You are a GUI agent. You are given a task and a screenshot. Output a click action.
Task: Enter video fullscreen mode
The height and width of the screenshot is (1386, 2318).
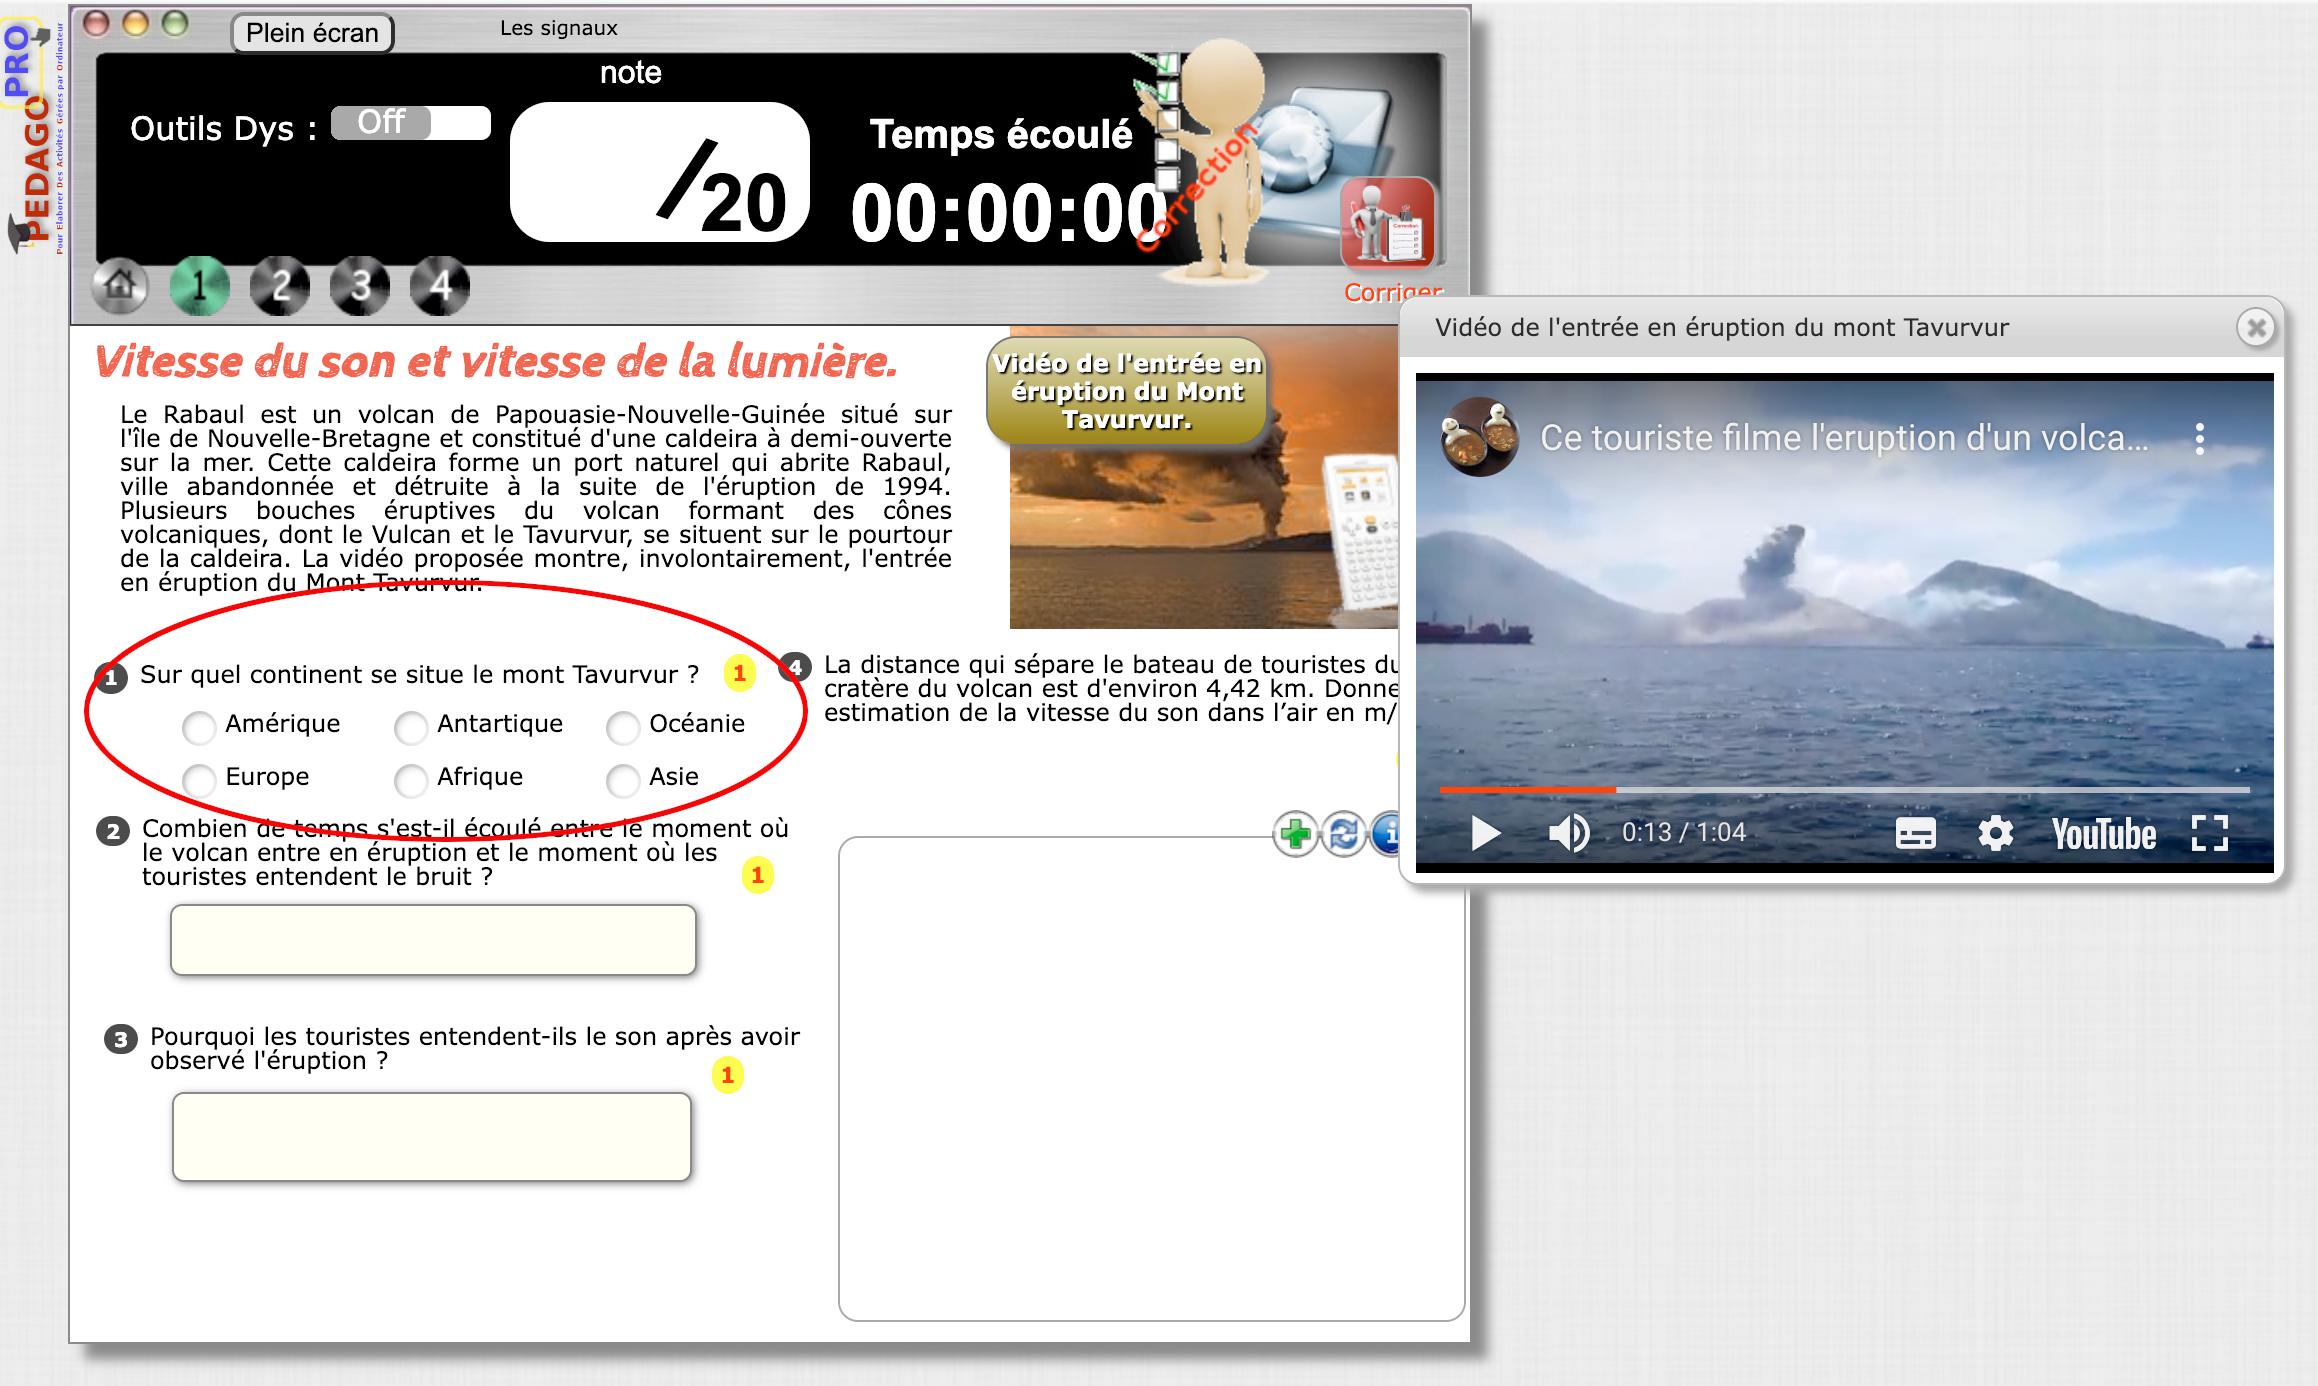(2209, 833)
